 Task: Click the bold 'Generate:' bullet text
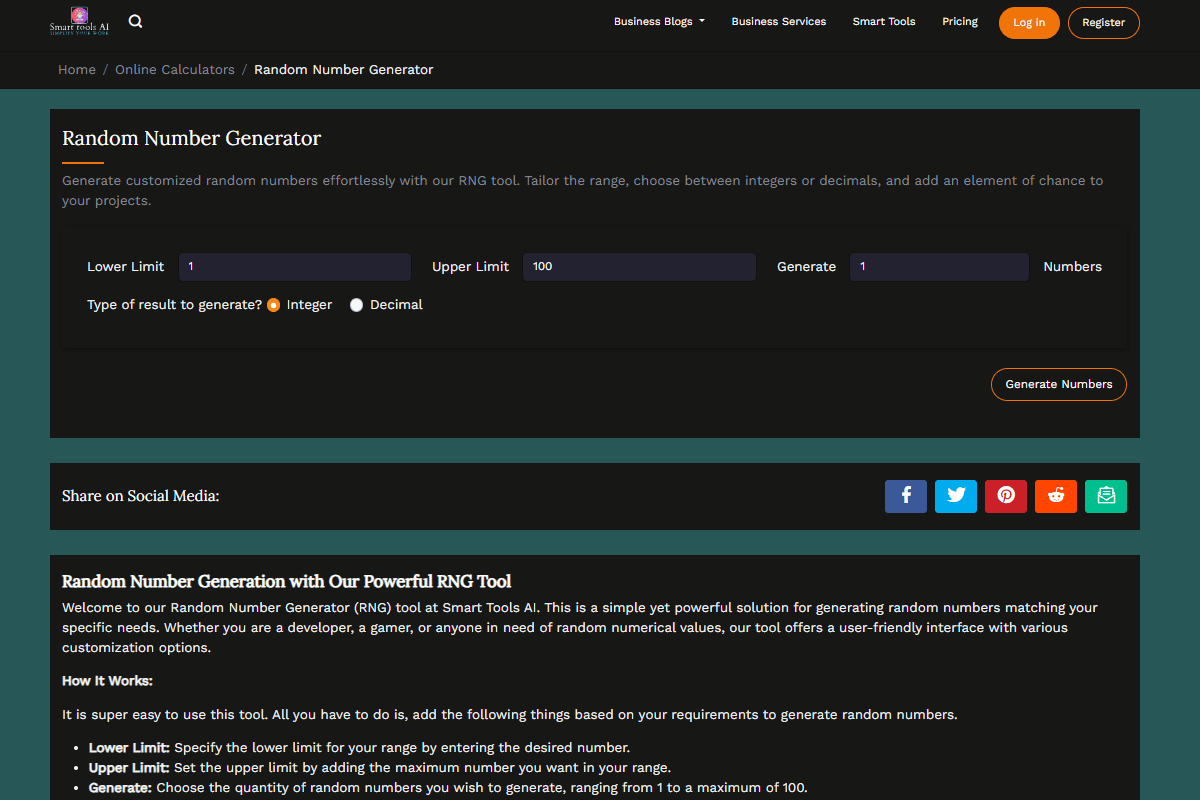click(120, 788)
